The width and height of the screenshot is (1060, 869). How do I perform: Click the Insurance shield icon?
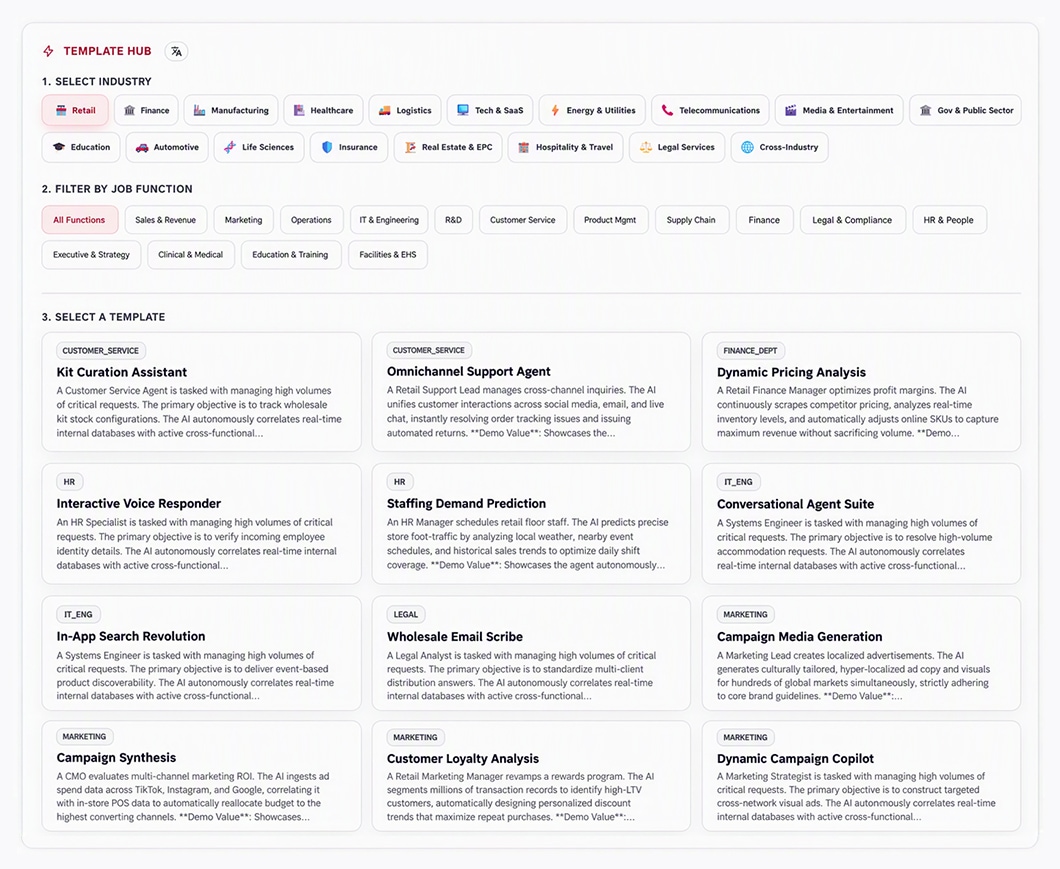pyautogui.click(x=327, y=147)
